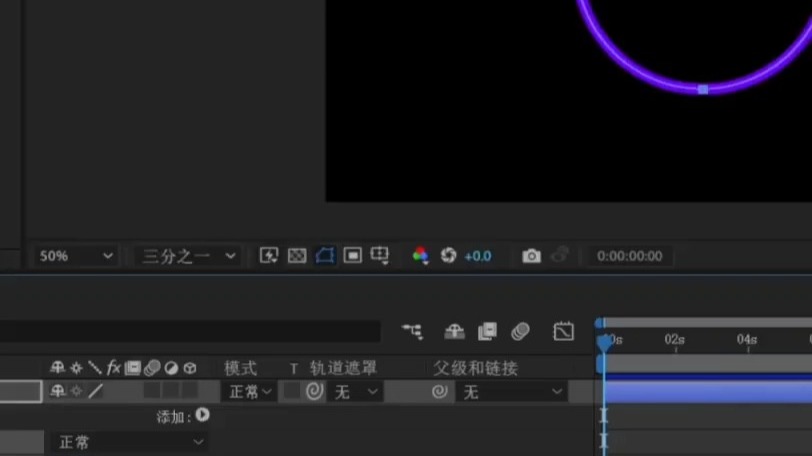This screenshot has height=456, width=812.
Task: Toggle mask and shape path visibility
Action: [325, 255]
